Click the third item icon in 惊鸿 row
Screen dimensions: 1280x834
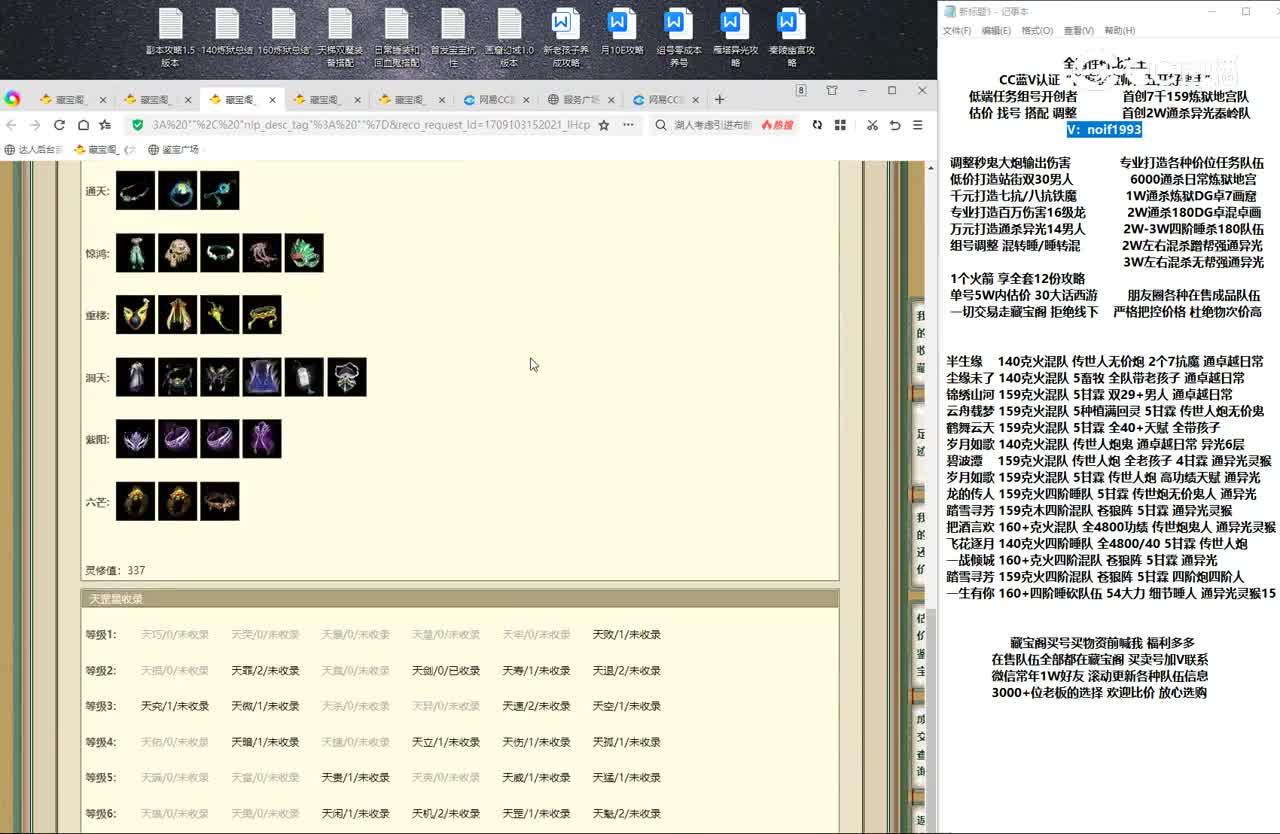219,253
